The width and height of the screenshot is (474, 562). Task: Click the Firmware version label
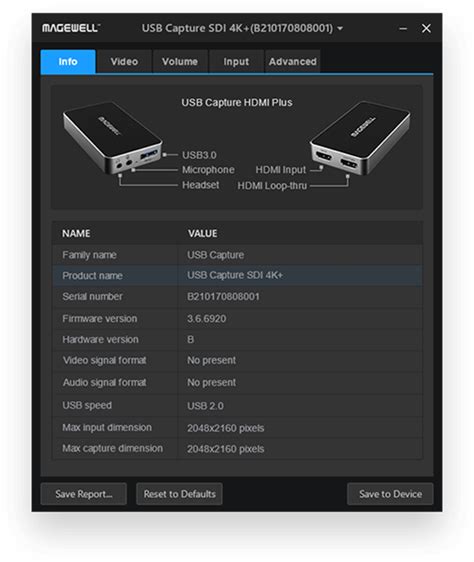click(99, 318)
